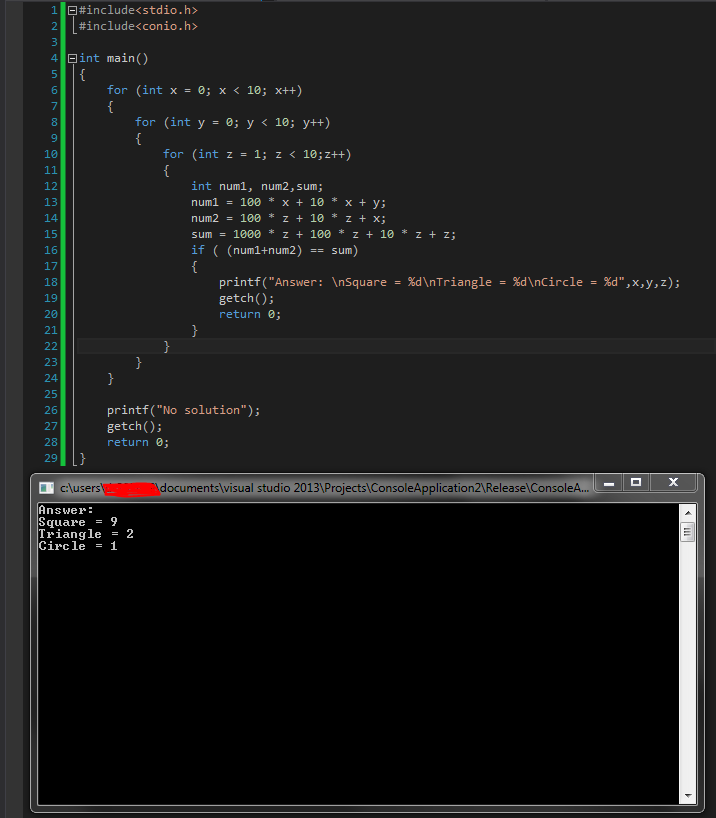Click on 'int main()' declaration
Image resolution: width=716 pixels, height=818 pixels.
click(x=114, y=58)
